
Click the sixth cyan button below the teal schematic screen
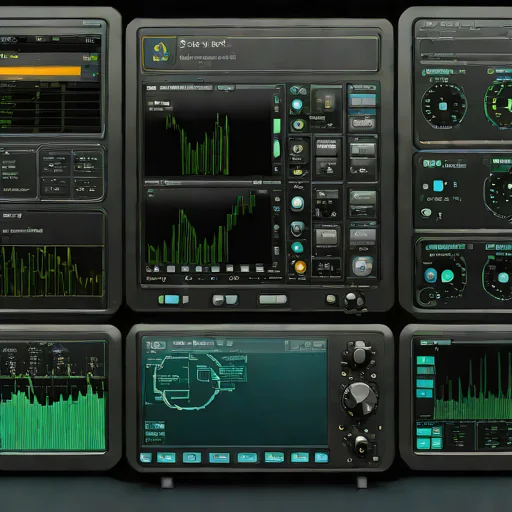(274, 457)
